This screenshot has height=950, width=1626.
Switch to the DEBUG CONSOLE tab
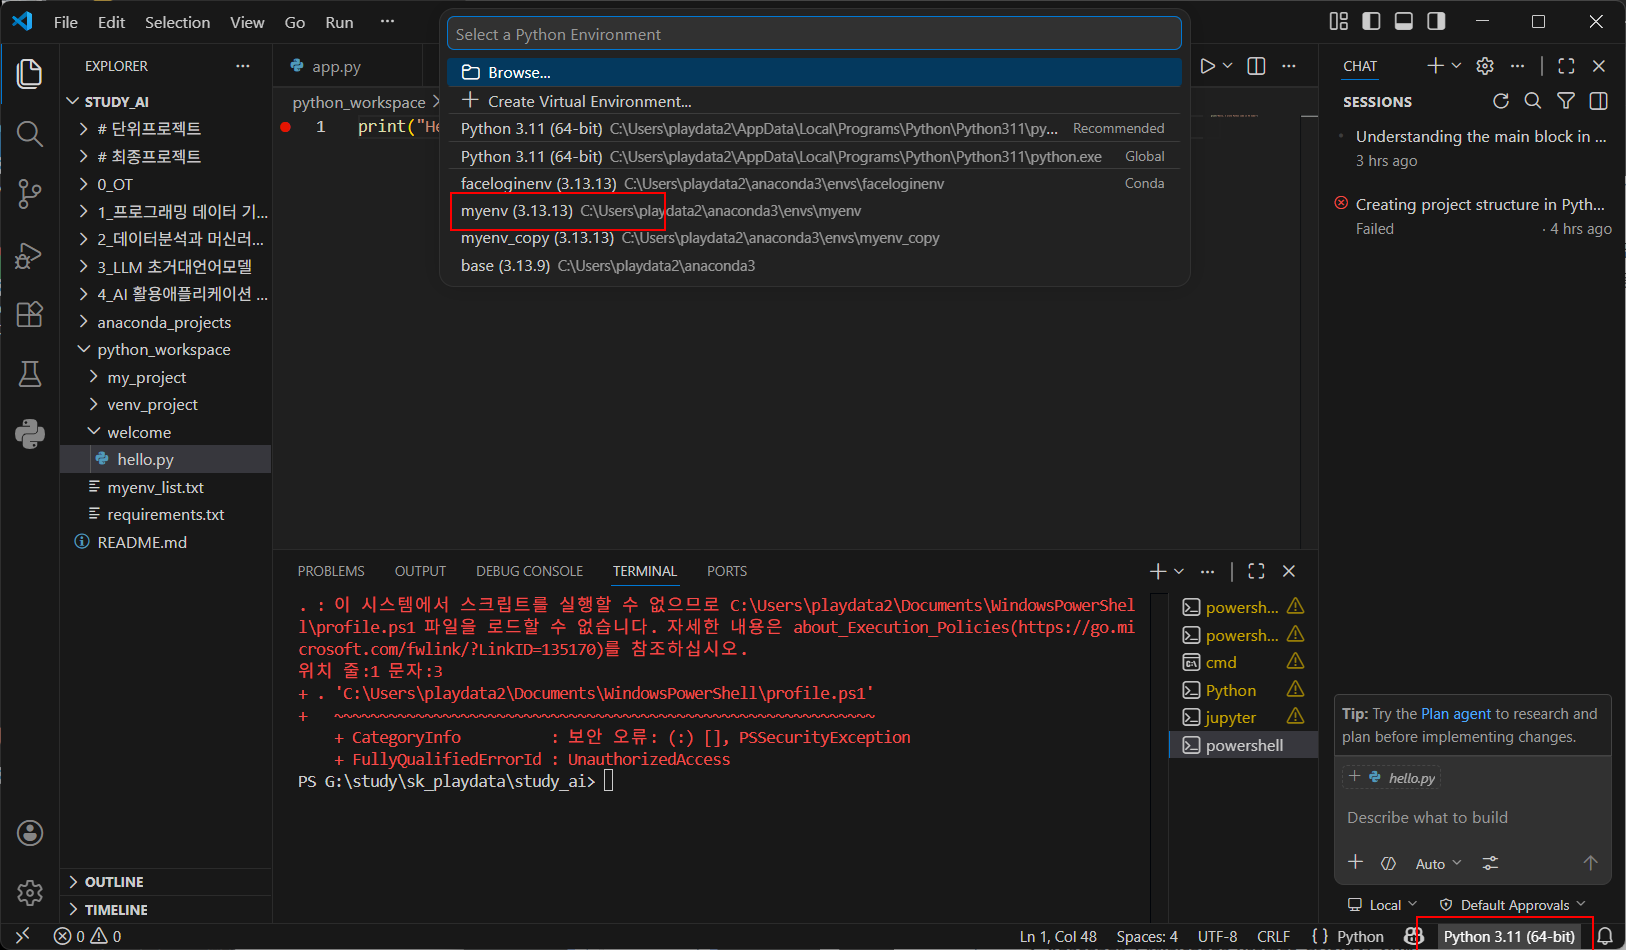pos(529,571)
